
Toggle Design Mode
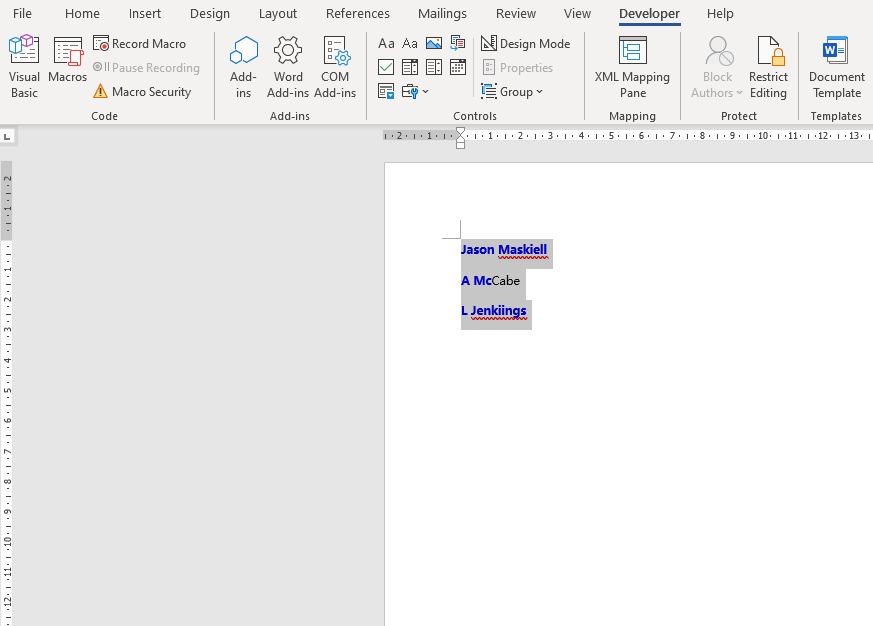[x=526, y=43]
